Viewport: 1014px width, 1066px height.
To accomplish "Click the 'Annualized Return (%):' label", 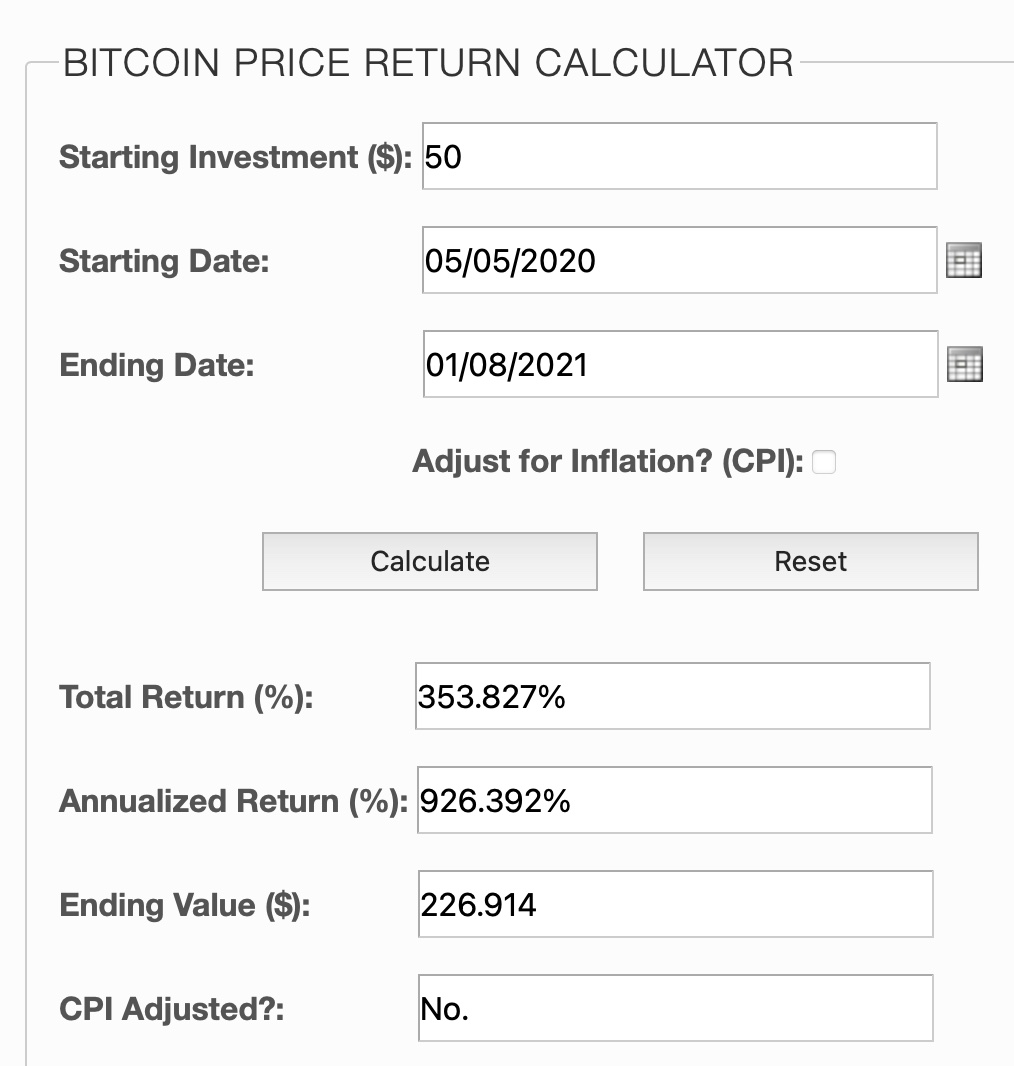I will (x=234, y=801).
